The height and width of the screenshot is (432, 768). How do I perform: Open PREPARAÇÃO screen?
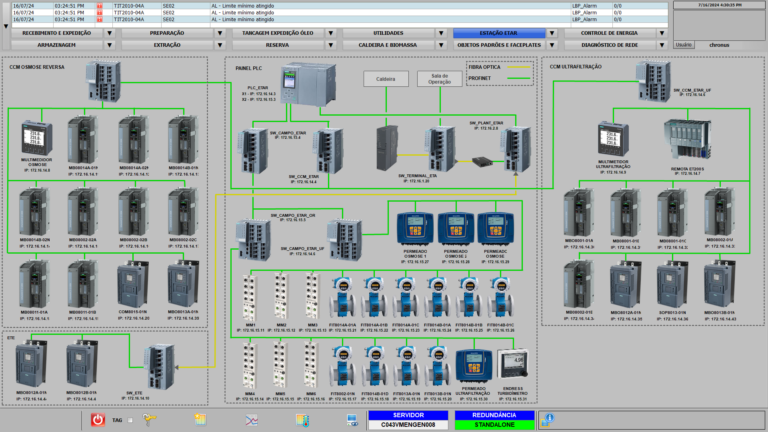coord(167,33)
